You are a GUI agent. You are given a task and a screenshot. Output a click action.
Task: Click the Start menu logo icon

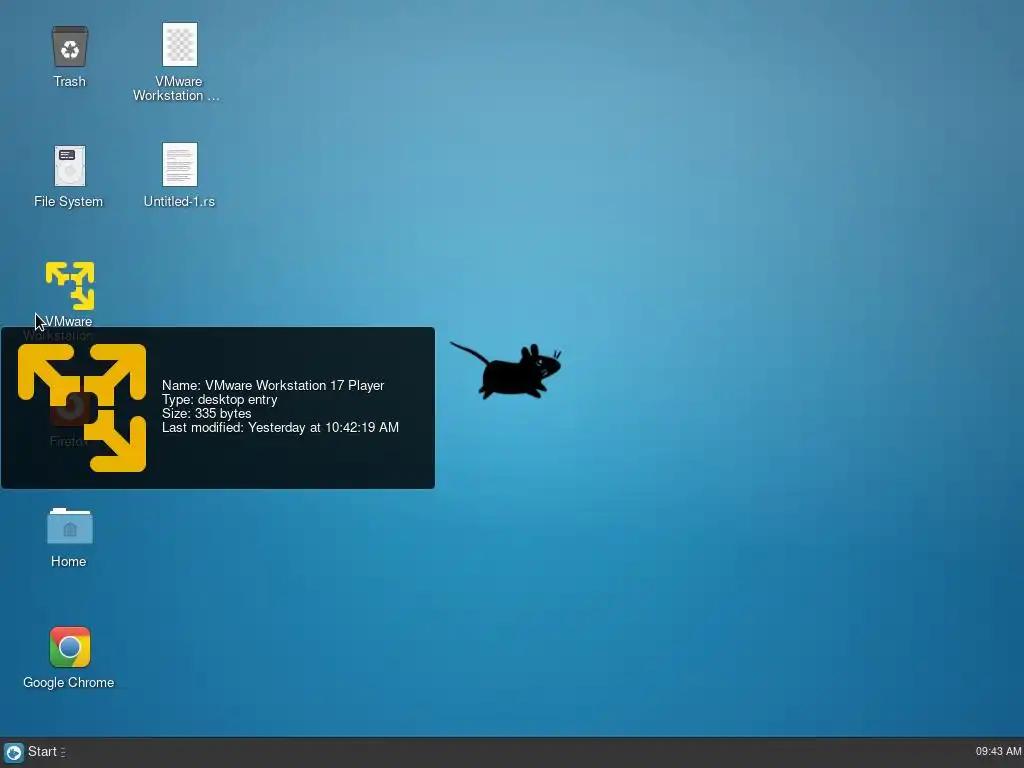[x=14, y=752]
